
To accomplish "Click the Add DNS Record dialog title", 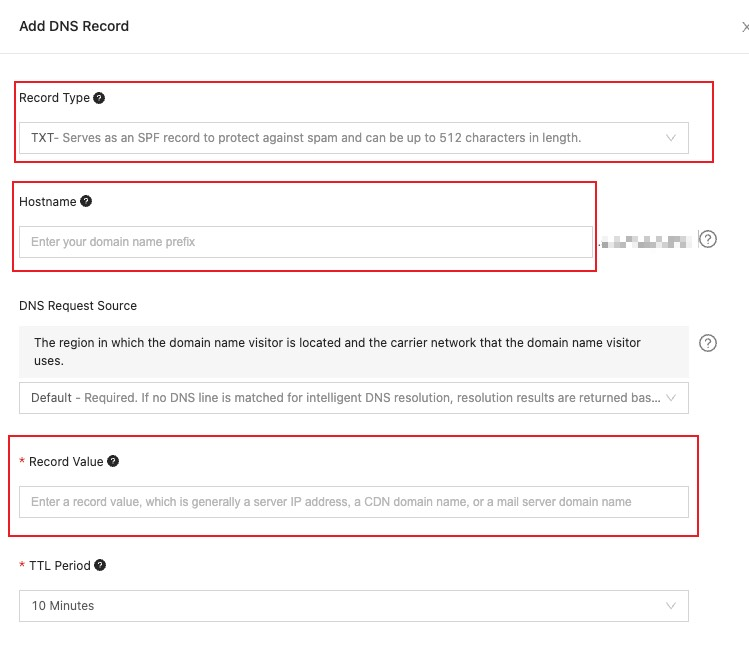I will [x=74, y=26].
